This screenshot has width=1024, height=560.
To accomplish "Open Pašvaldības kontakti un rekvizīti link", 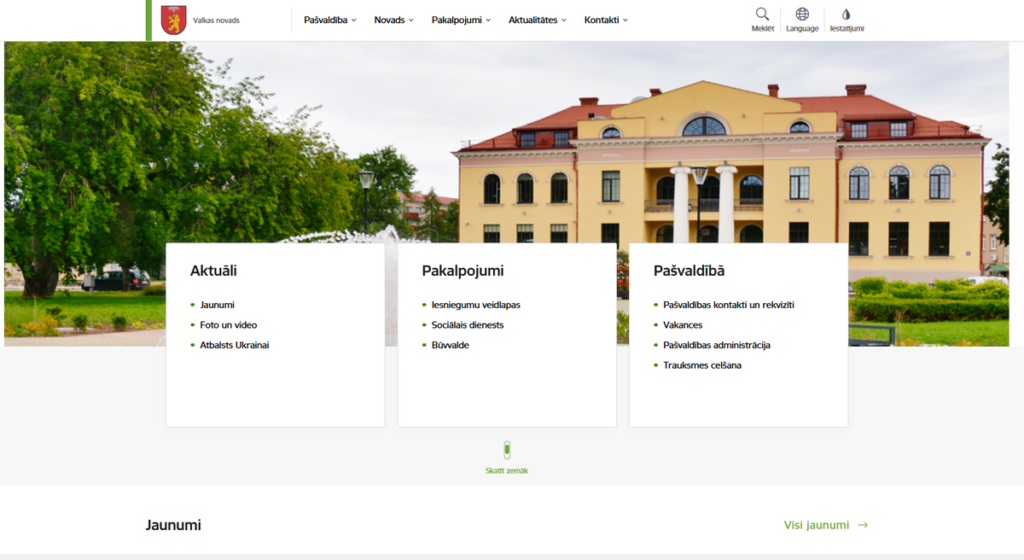I will click(728, 305).
